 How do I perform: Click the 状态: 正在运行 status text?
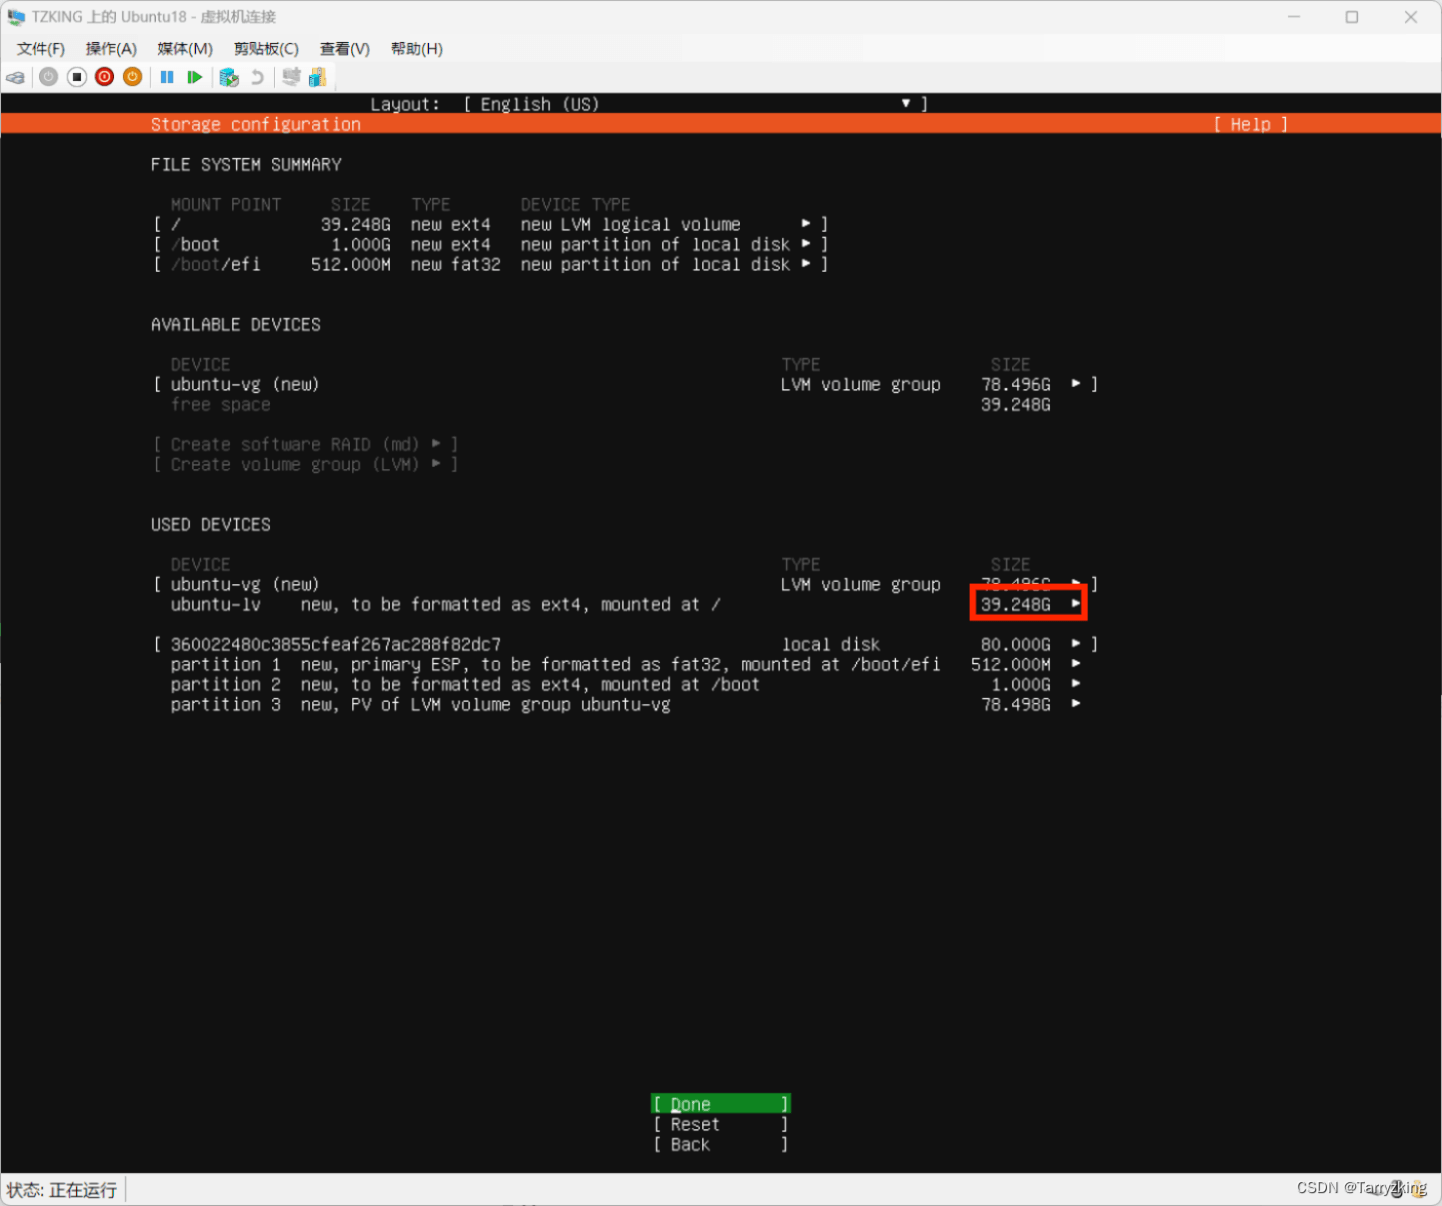point(62,1190)
